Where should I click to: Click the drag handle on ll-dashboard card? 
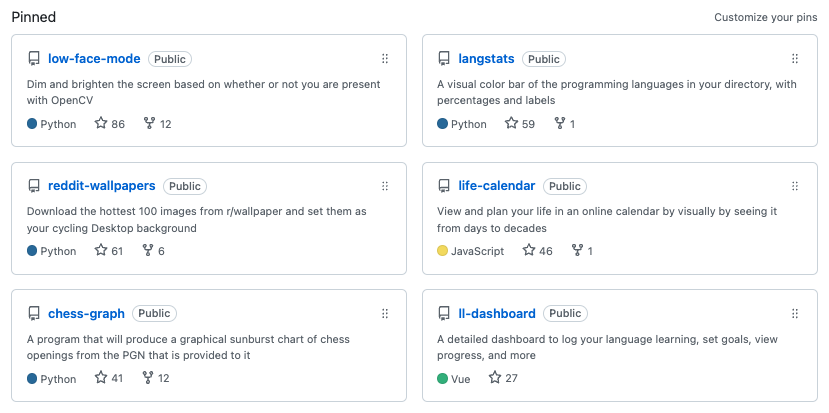click(x=795, y=313)
